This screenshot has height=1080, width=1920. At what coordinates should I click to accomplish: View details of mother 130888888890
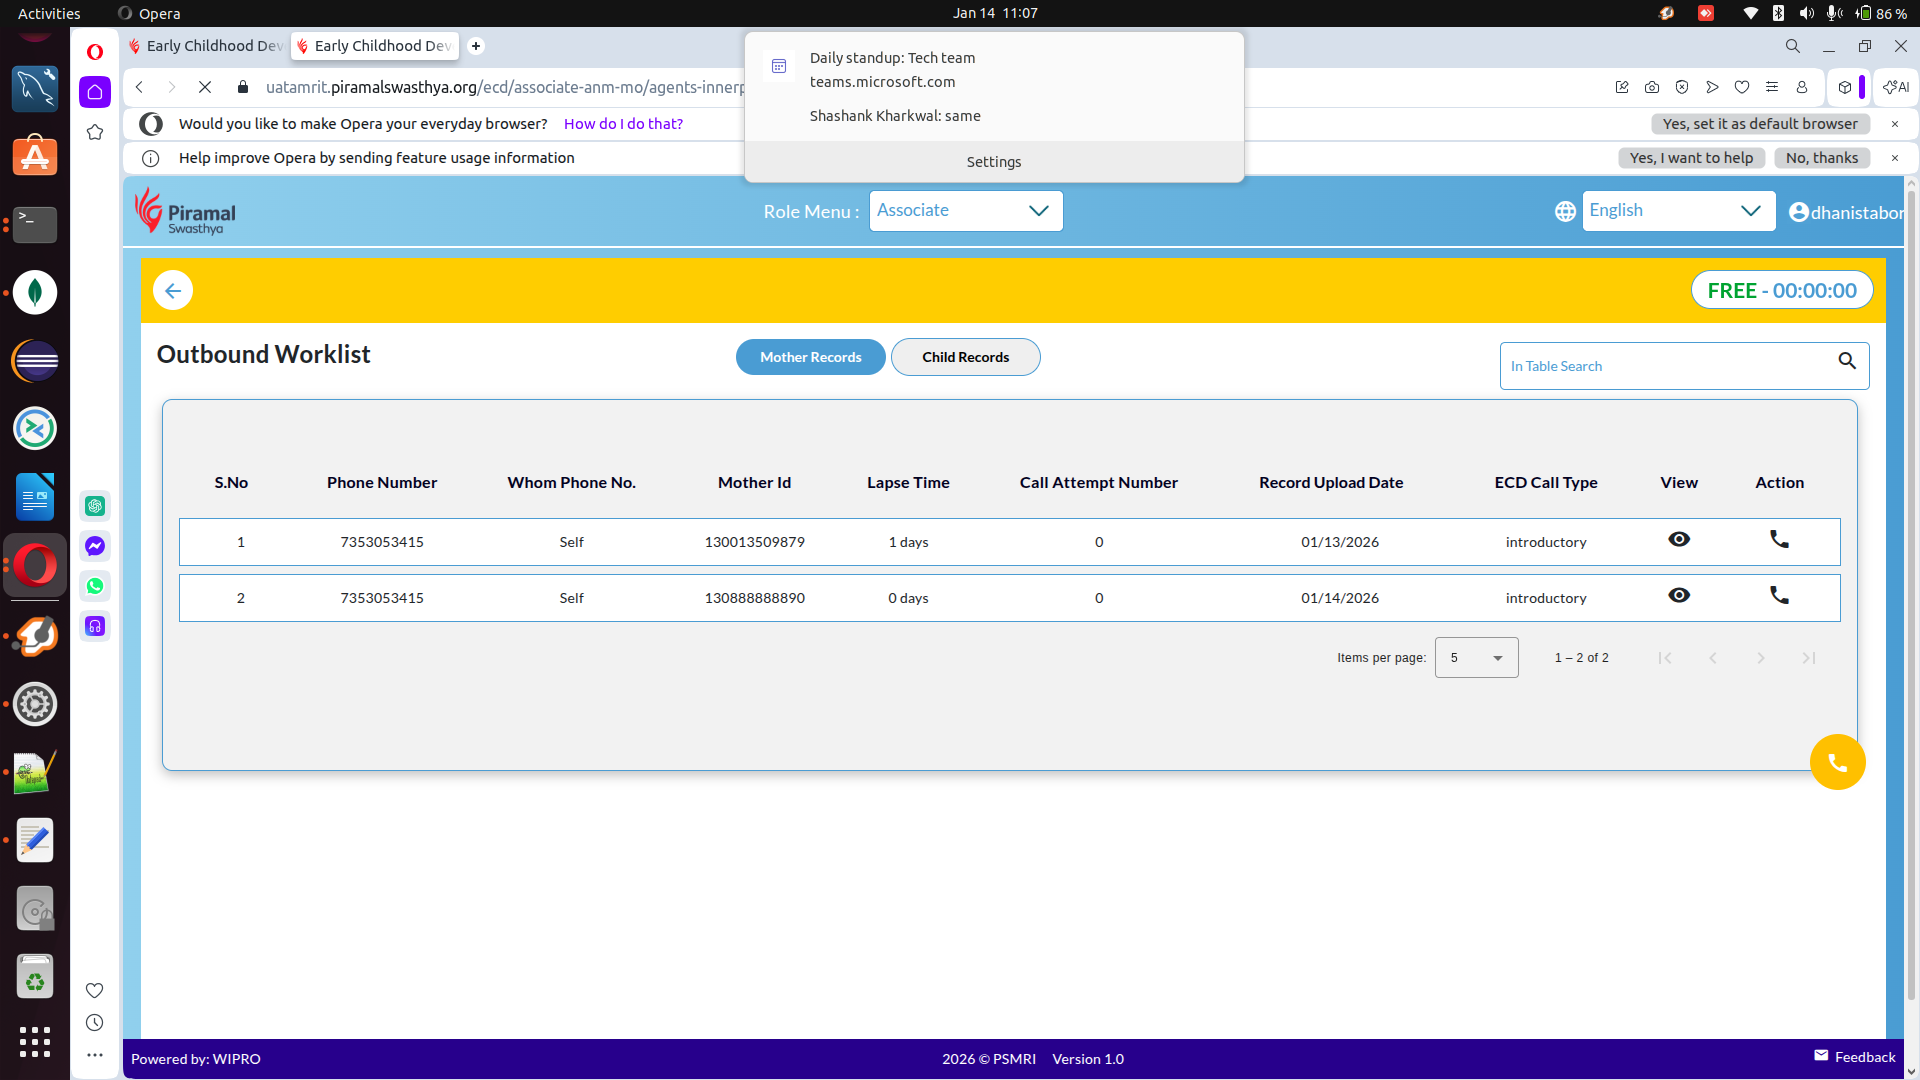coord(1679,596)
